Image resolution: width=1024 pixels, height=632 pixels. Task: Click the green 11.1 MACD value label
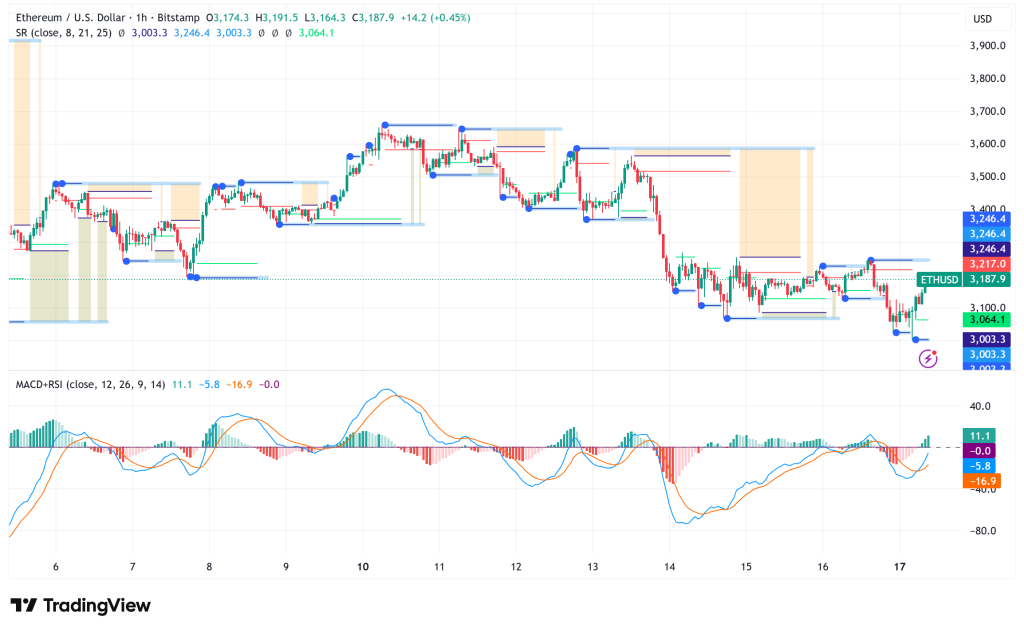(979, 436)
